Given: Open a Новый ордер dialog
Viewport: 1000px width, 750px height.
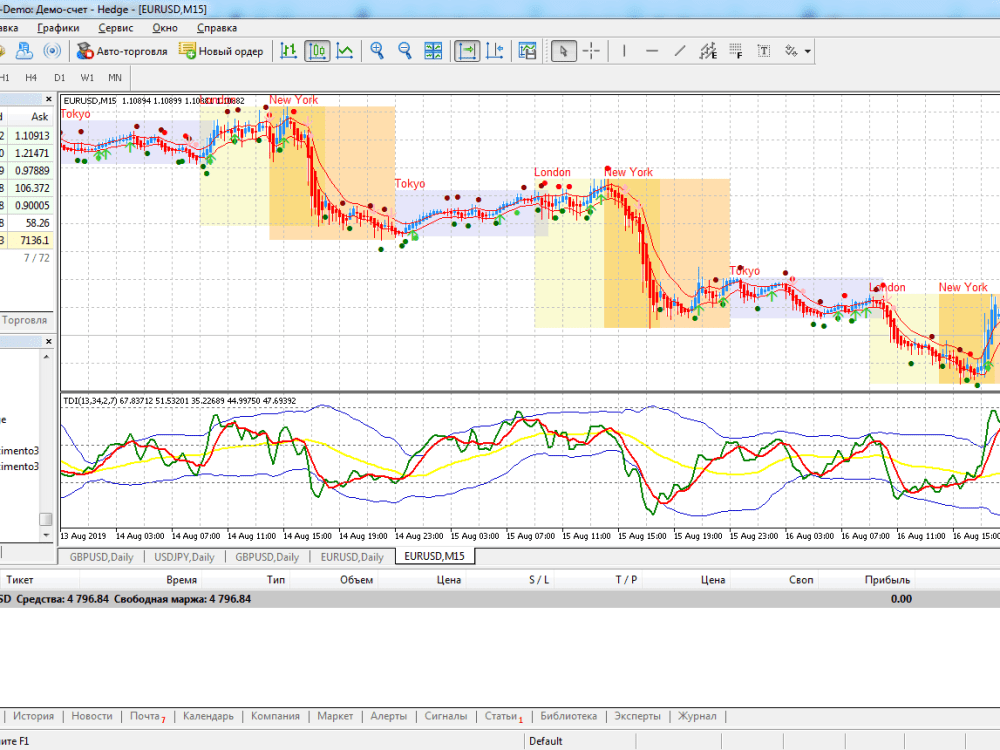Looking at the screenshot, I should pos(221,51).
